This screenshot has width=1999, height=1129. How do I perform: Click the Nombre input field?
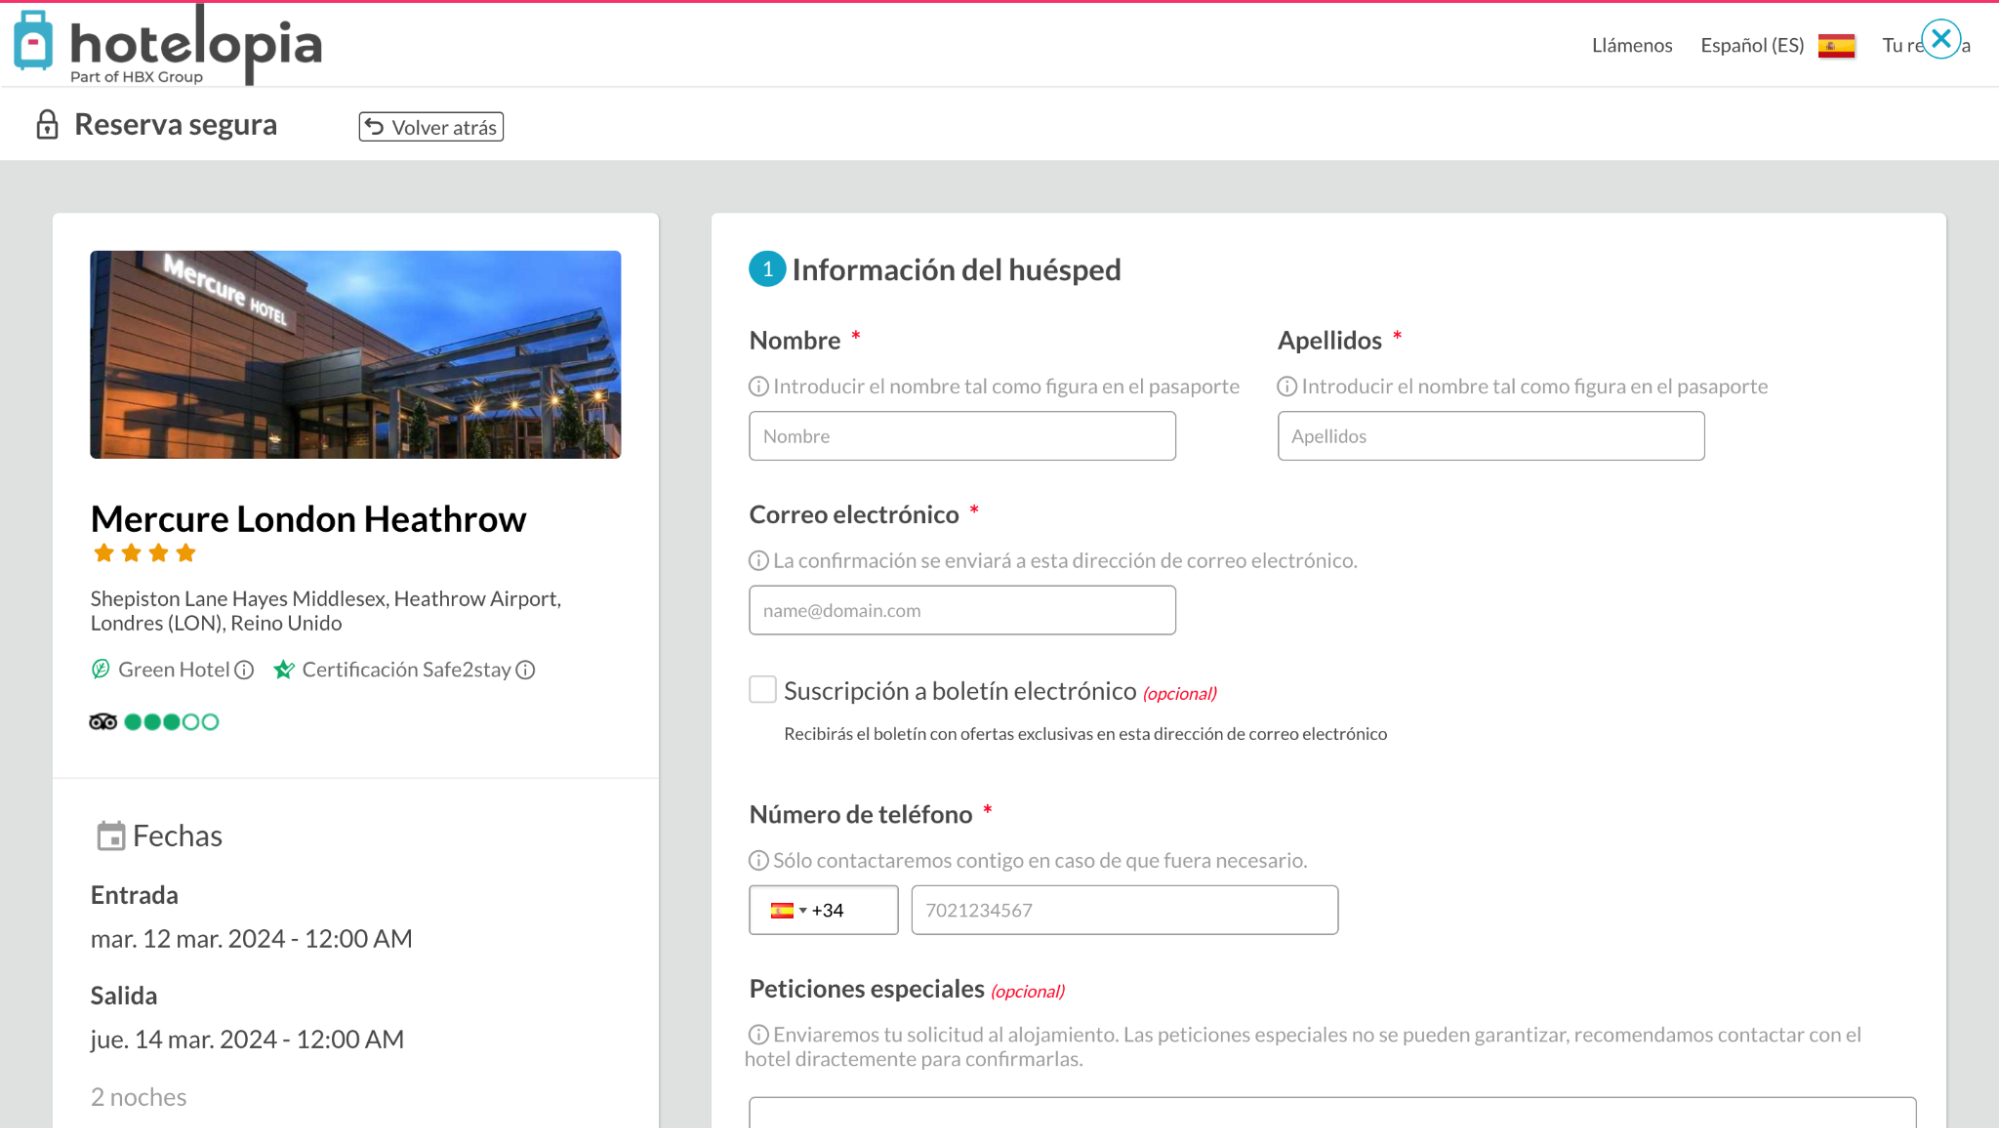(961, 435)
